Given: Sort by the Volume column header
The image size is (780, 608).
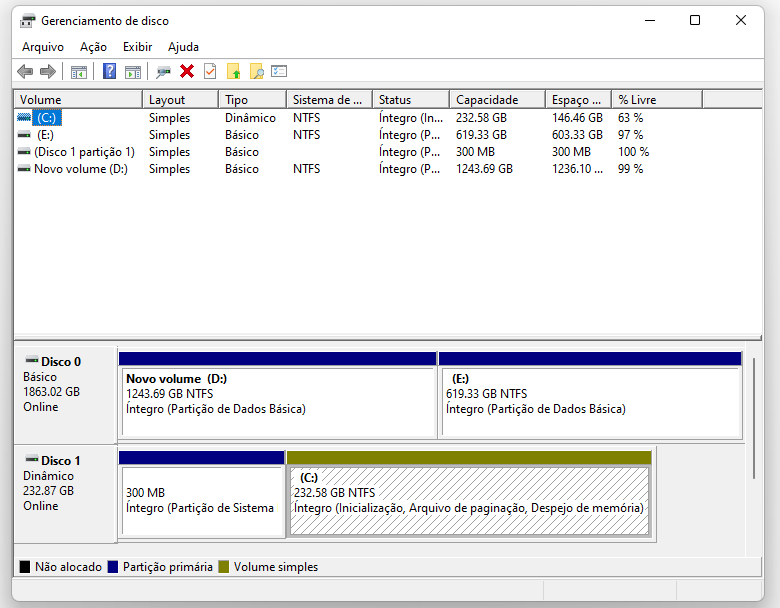Looking at the screenshot, I should [x=78, y=100].
